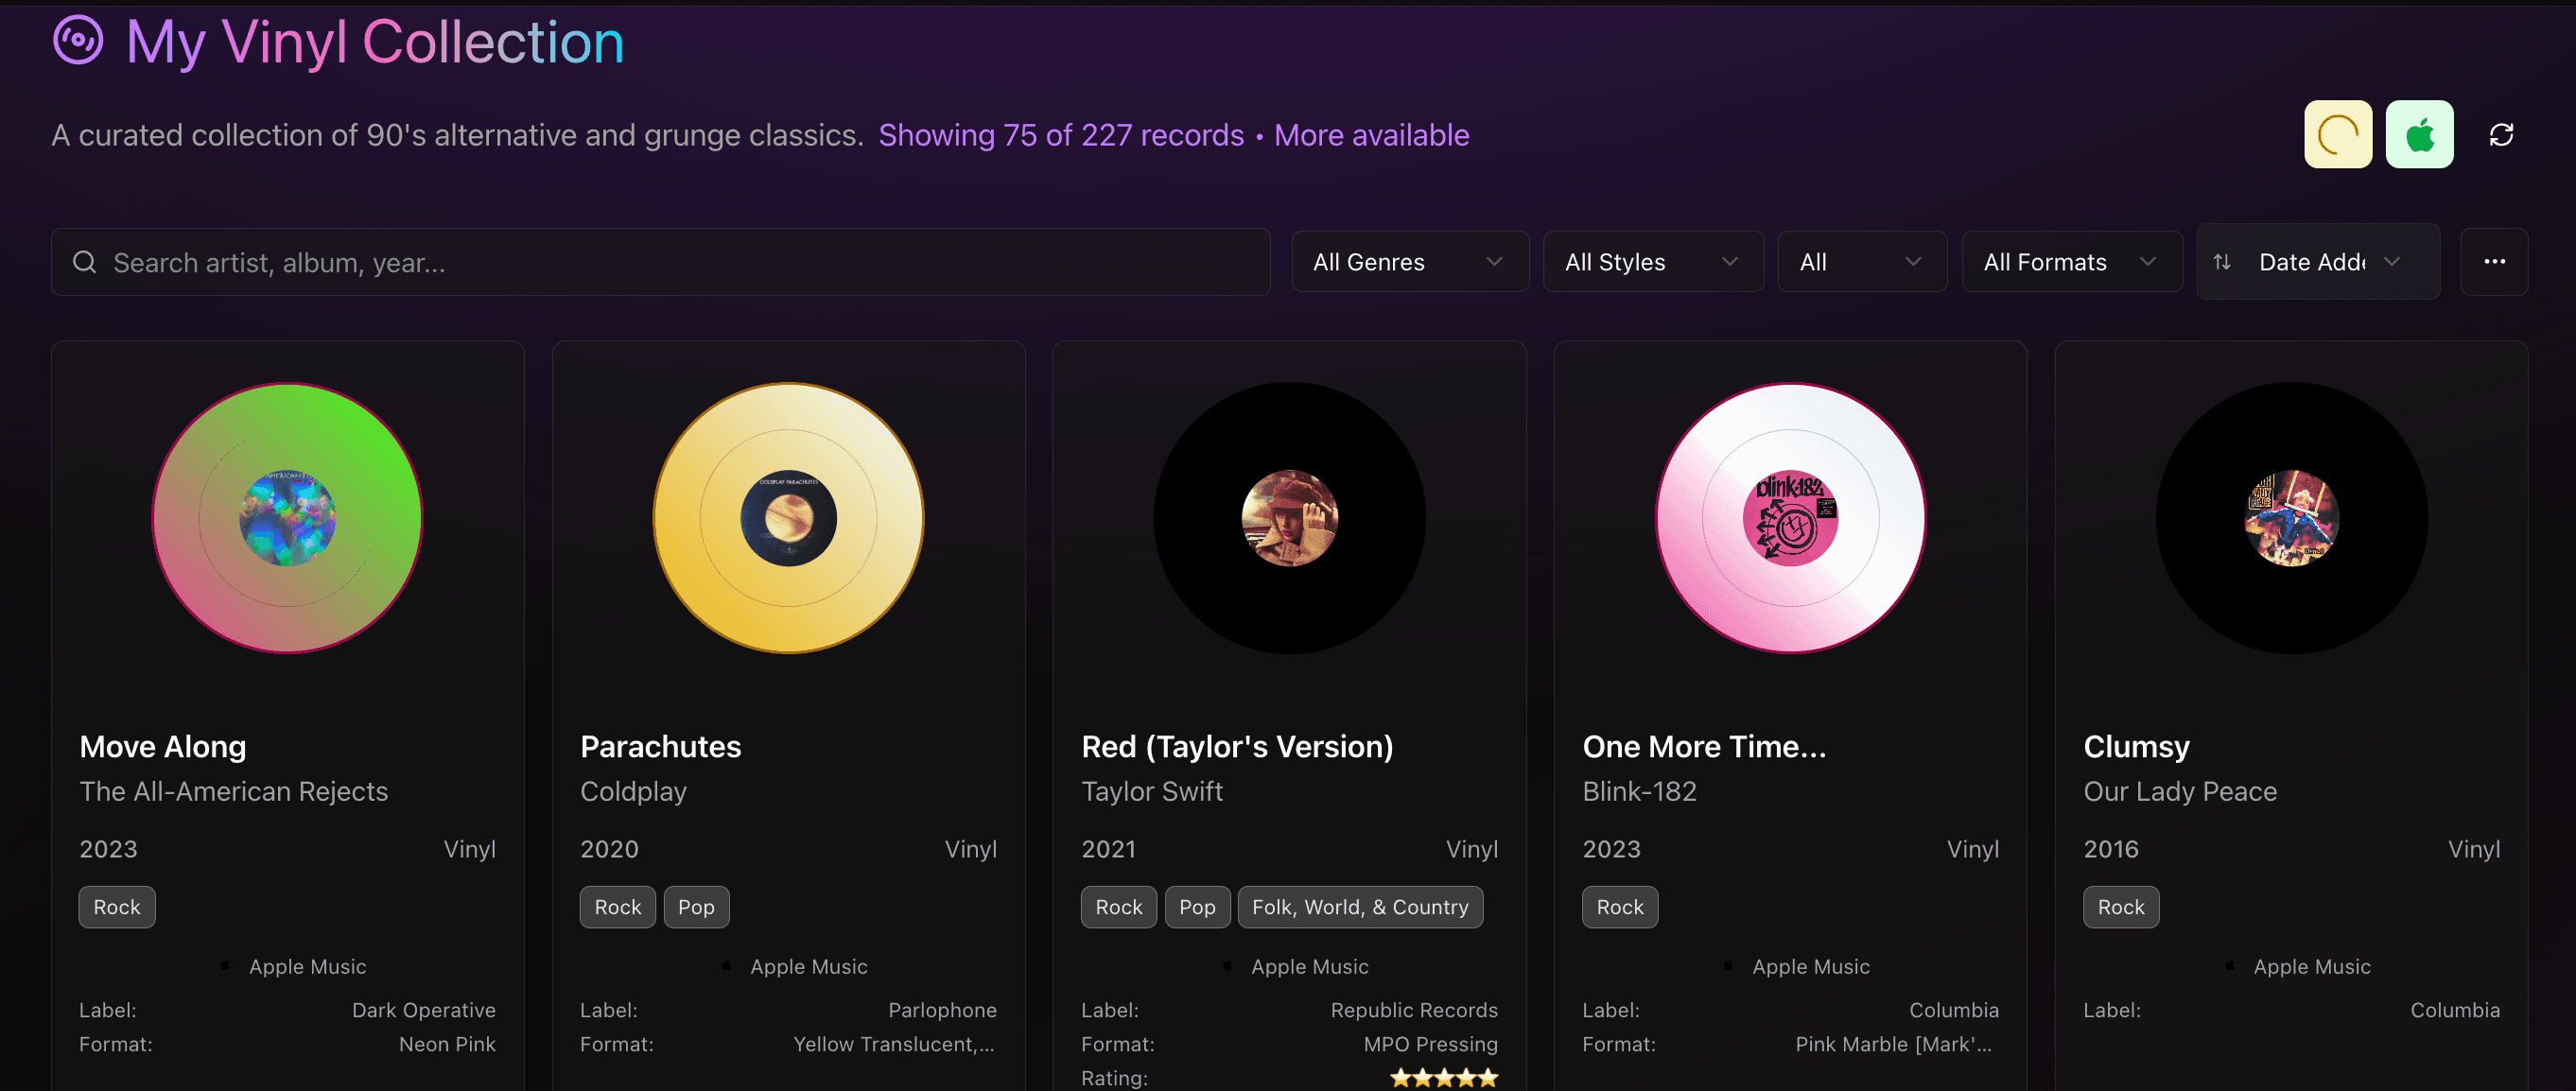Screen dimensions: 2576x1091
Task: Click the yellow loading badge icon
Action: 2337,133
